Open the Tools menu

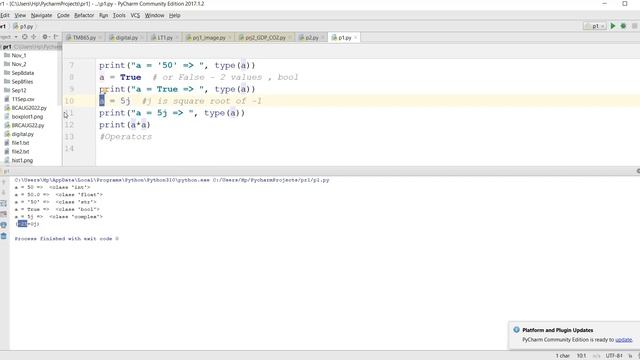click(x=119, y=15)
